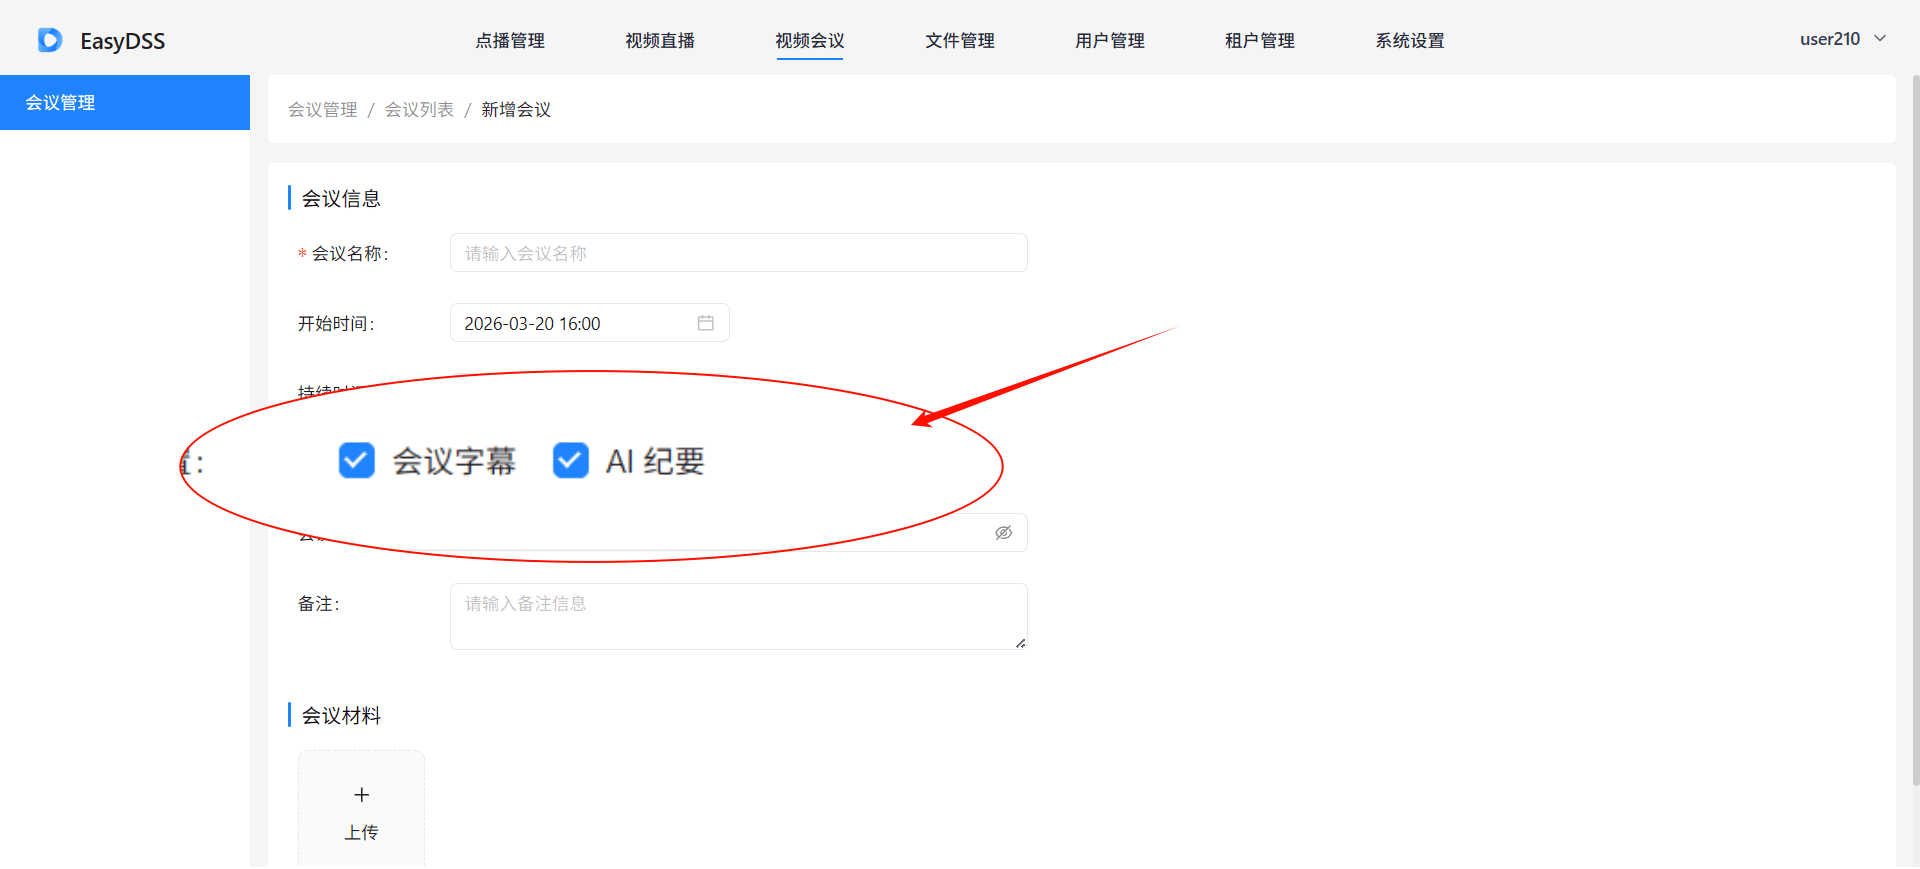Image resolution: width=1920 pixels, height=869 pixels.
Task: Expand the user210 account dropdown
Action: (x=1842, y=39)
